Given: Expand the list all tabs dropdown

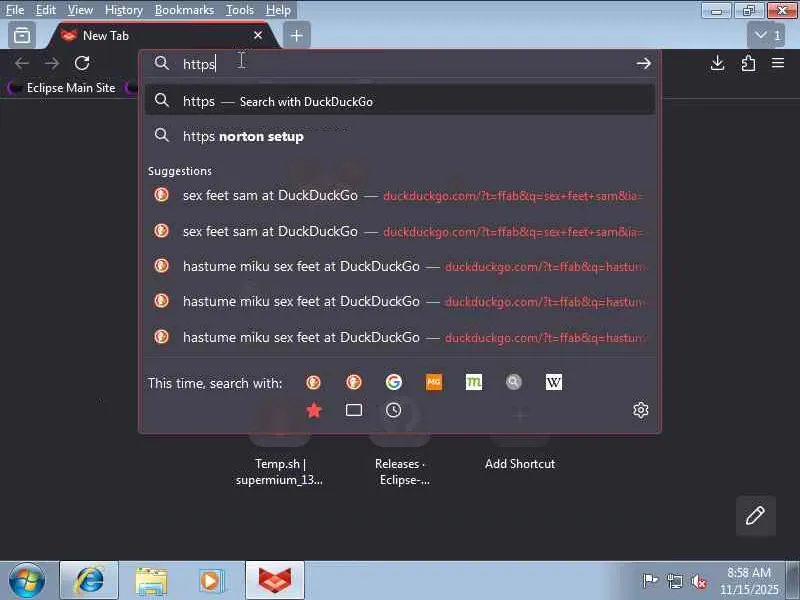Looking at the screenshot, I should [x=766, y=35].
